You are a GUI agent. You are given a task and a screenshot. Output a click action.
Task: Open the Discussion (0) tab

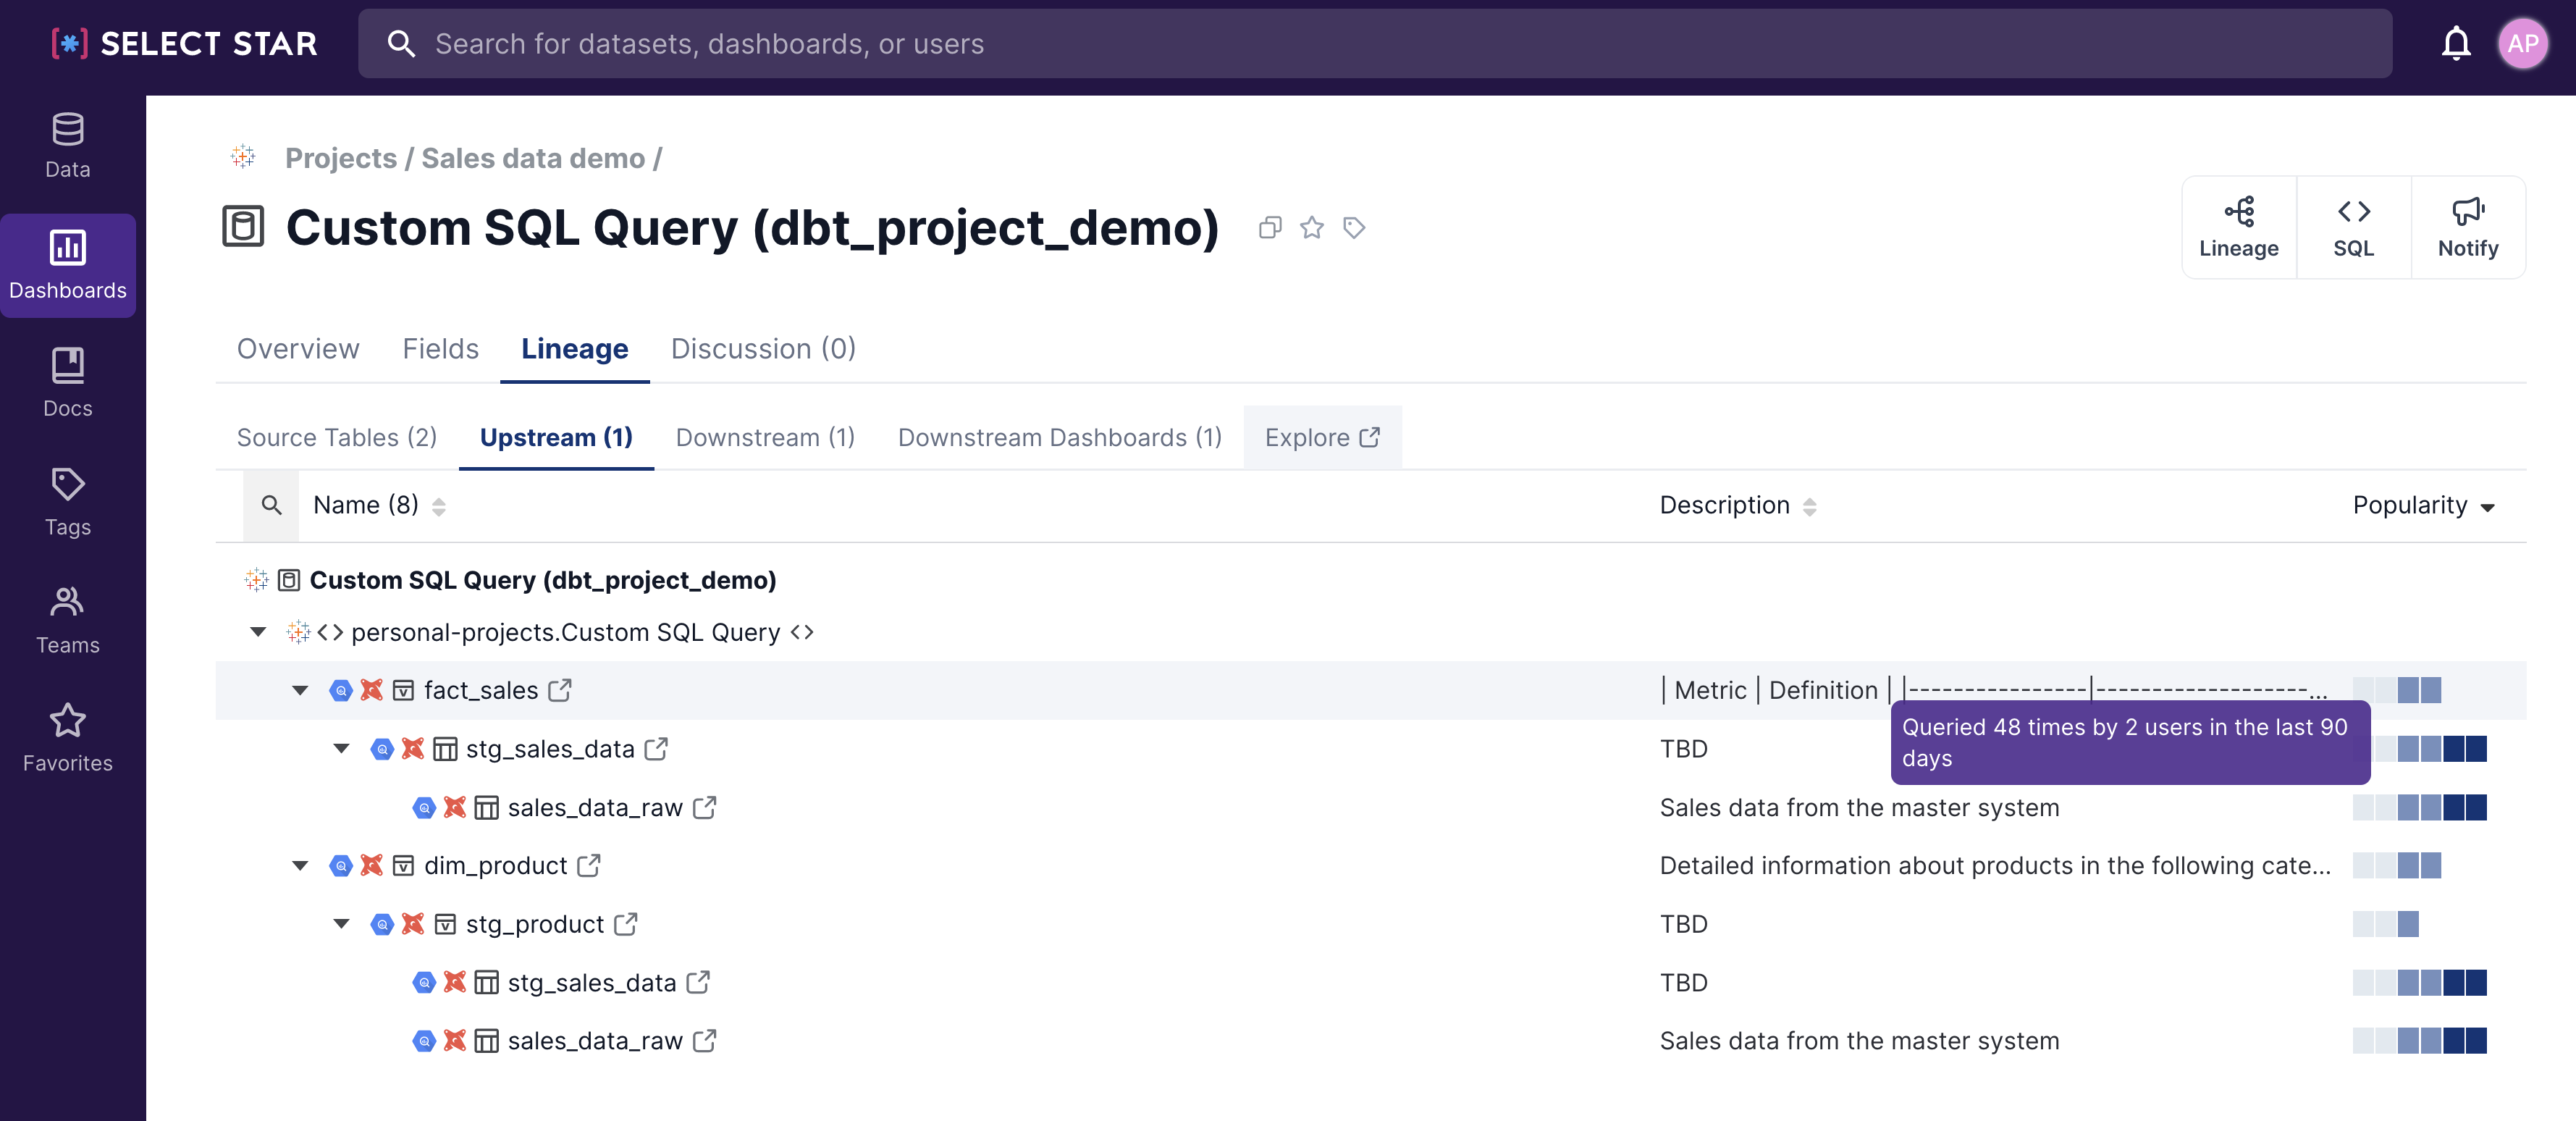tap(763, 348)
